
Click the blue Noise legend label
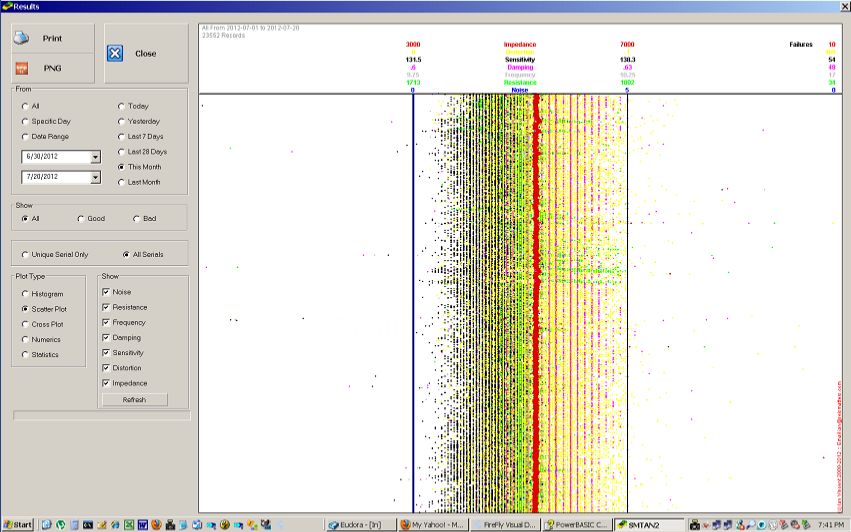click(519, 90)
